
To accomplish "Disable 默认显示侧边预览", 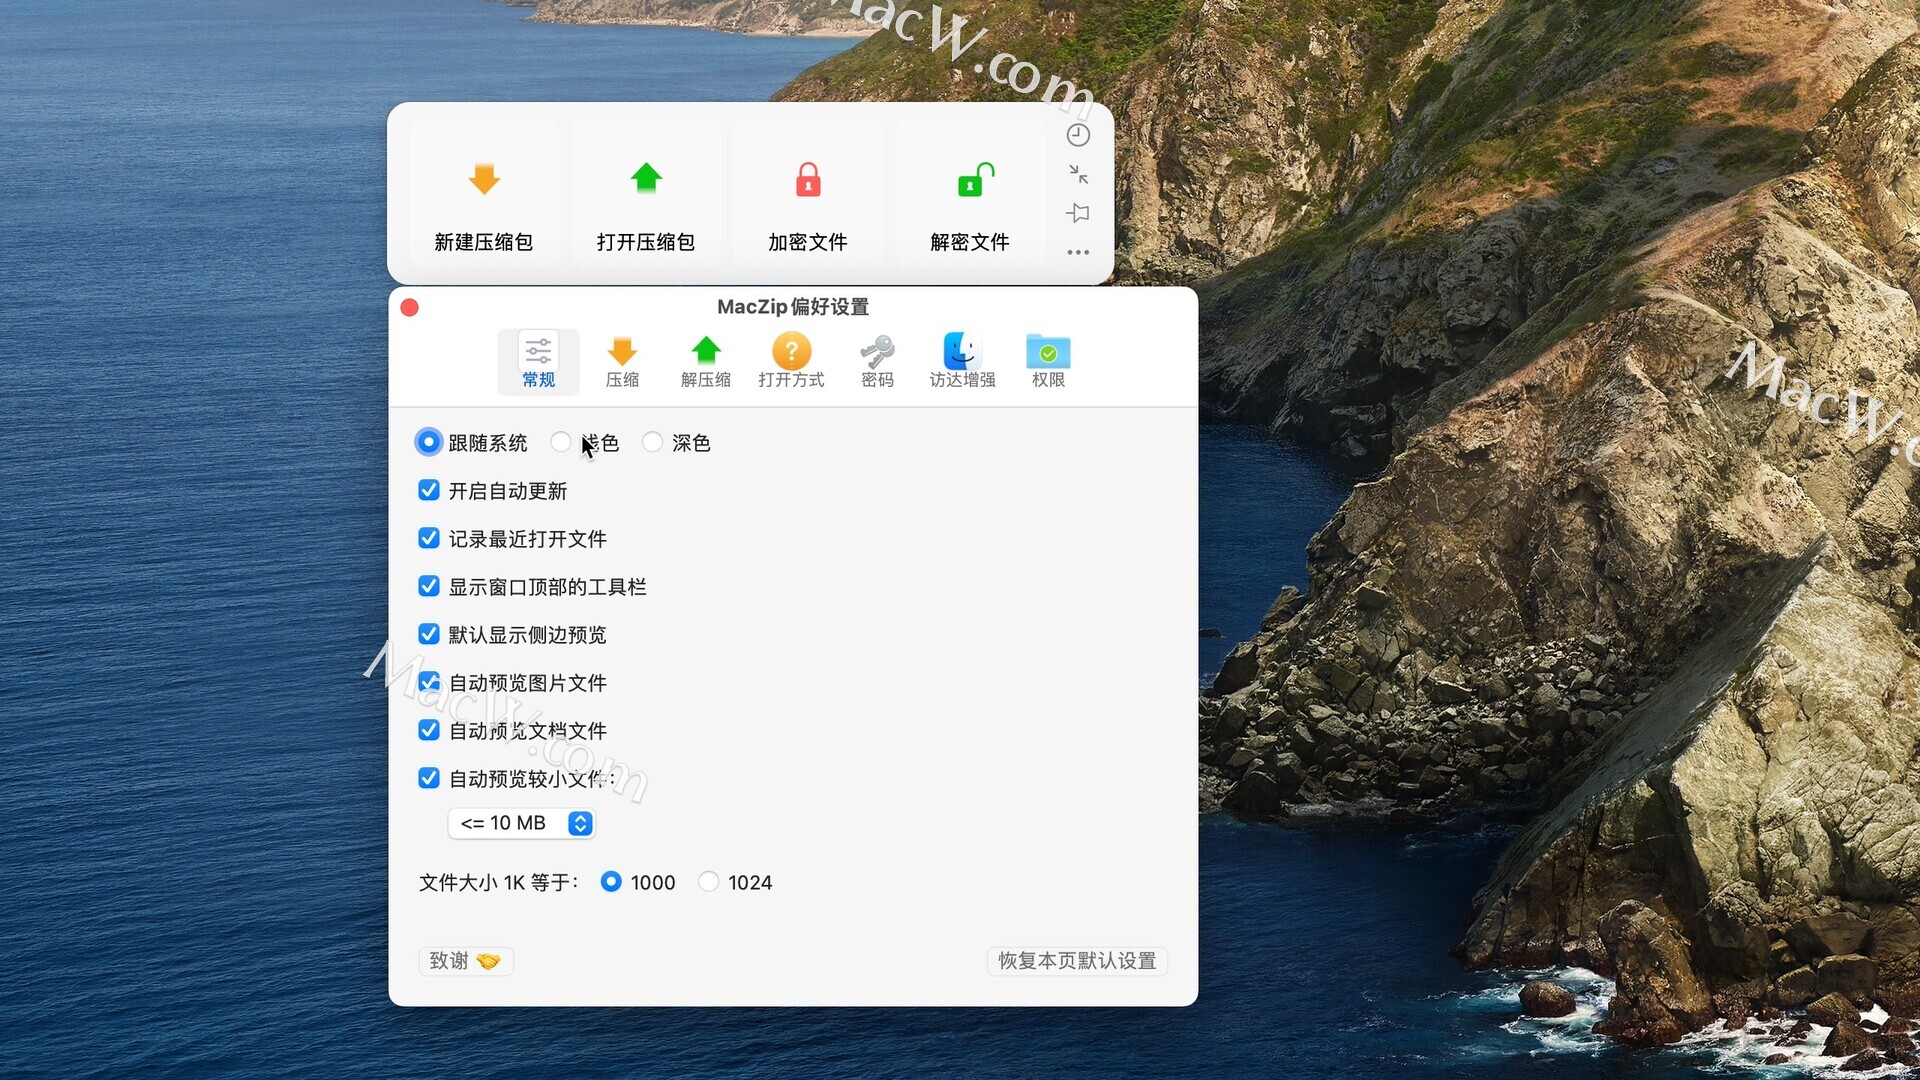I will coord(429,634).
